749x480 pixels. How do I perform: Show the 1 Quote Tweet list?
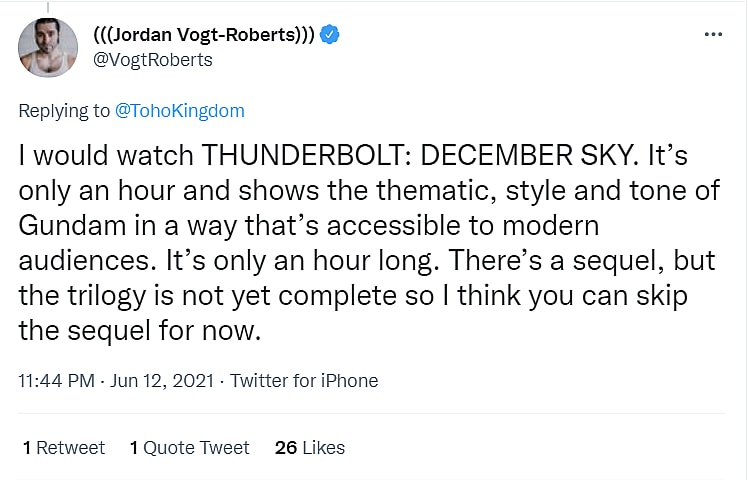tap(190, 448)
